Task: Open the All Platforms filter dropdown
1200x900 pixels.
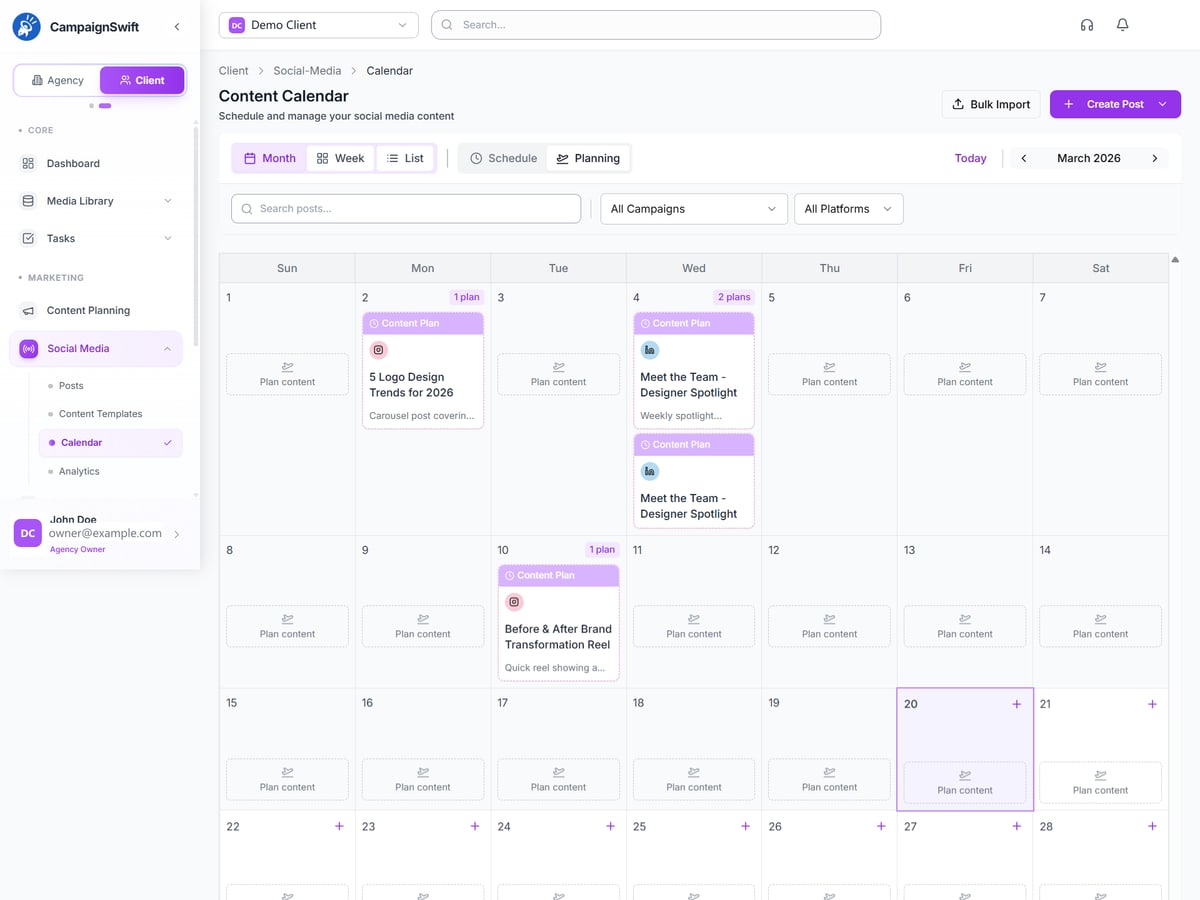Action: pyautogui.click(x=848, y=209)
